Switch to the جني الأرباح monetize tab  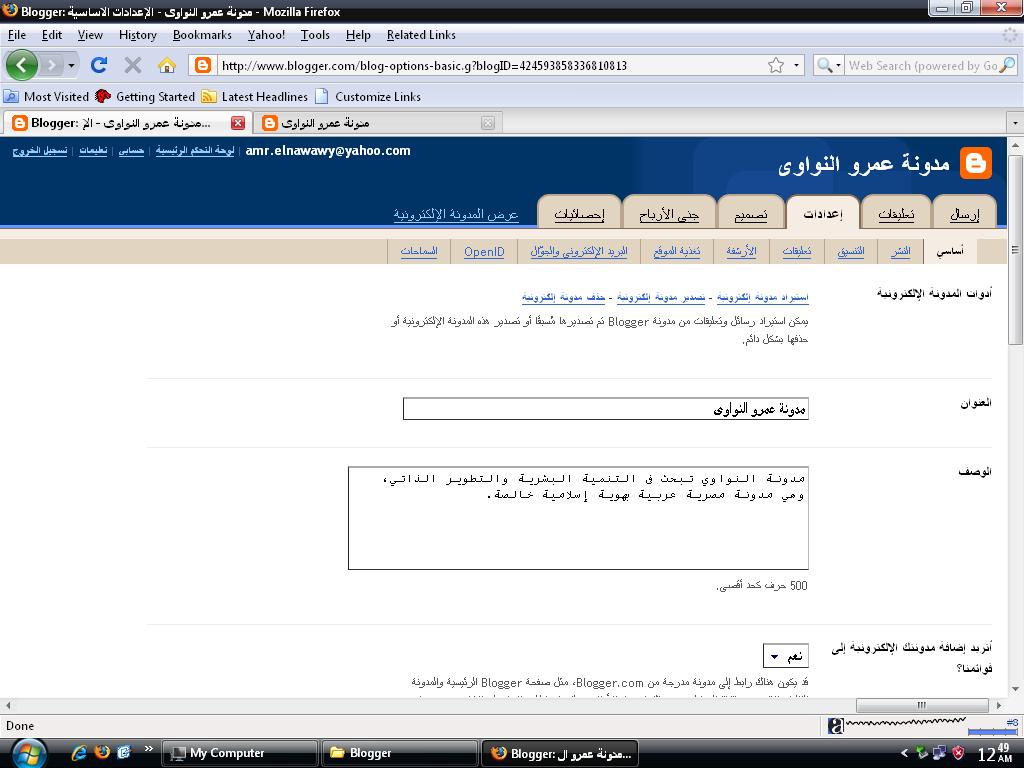click(x=669, y=214)
